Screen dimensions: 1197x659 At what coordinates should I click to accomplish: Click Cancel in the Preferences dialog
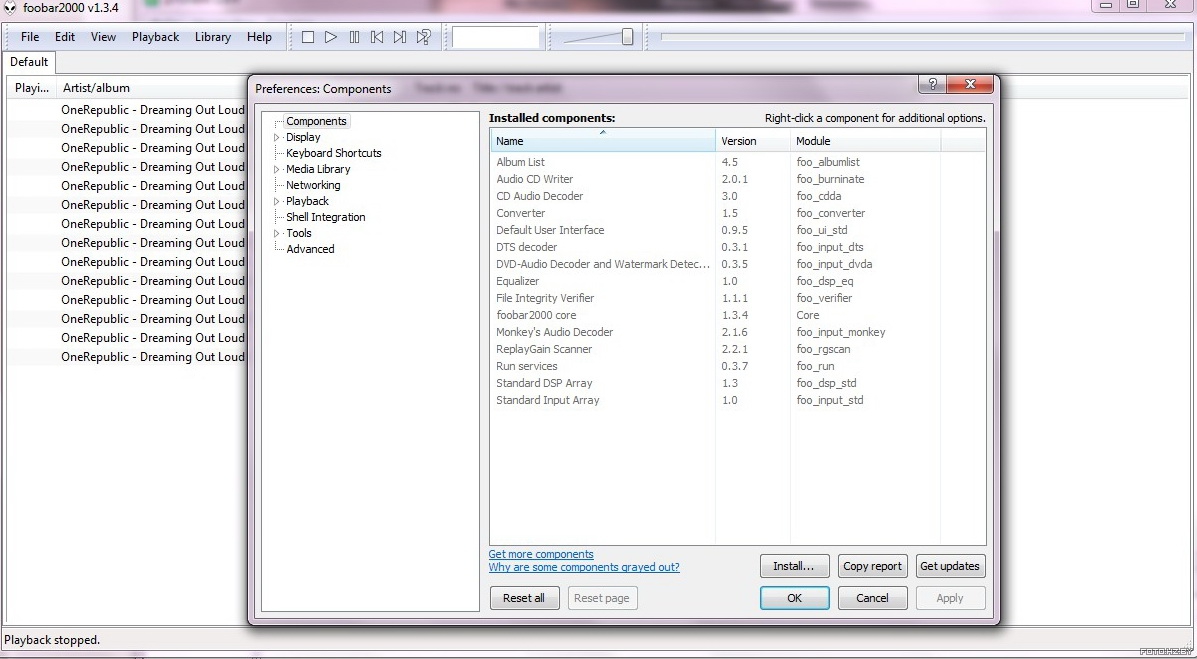click(x=873, y=598)
